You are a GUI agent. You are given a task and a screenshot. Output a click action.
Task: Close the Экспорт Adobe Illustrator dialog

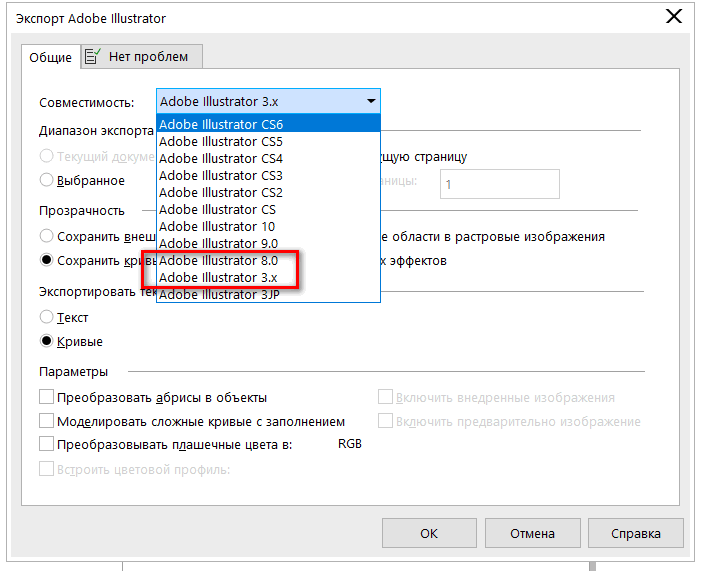[677, 18]
